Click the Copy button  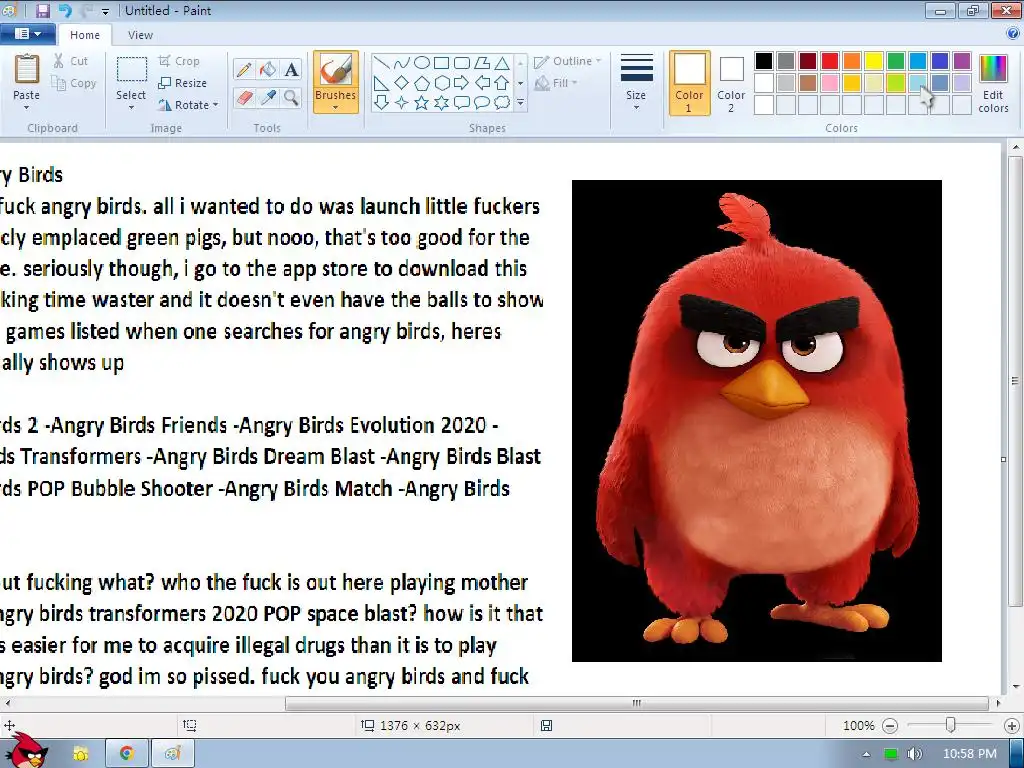[74, 83]
